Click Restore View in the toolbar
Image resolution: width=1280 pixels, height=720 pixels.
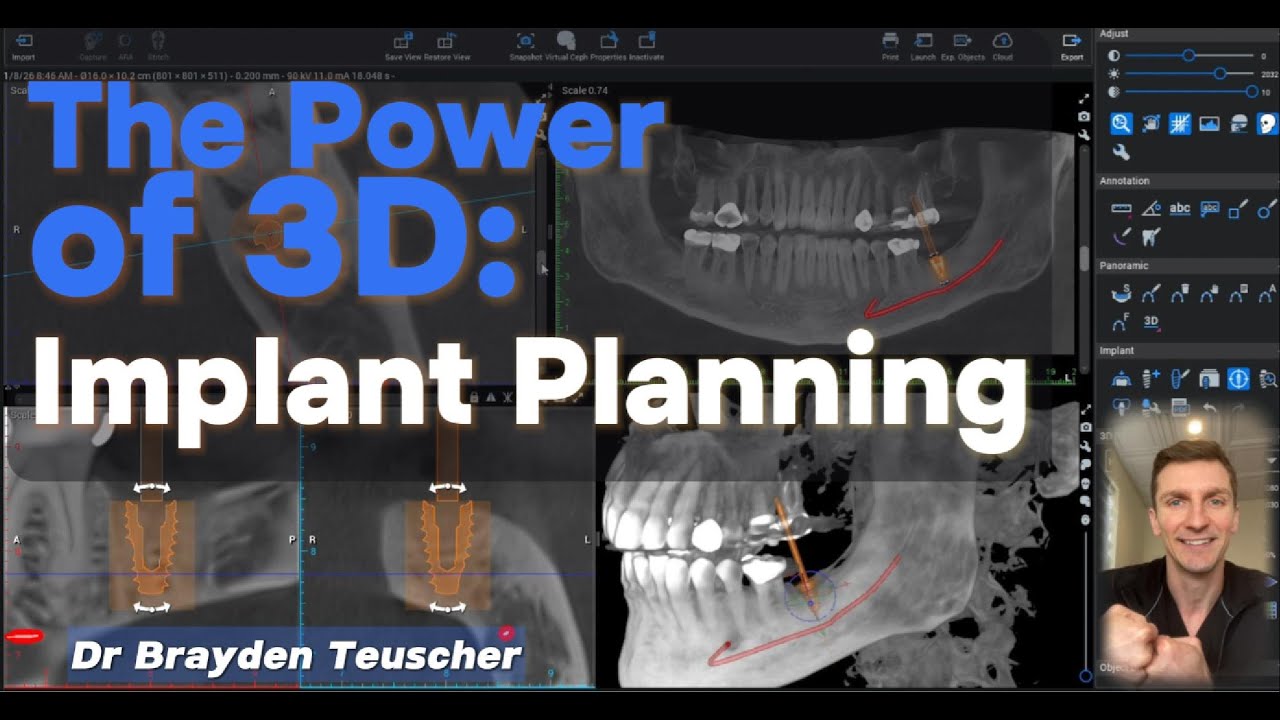click(447, 46)
